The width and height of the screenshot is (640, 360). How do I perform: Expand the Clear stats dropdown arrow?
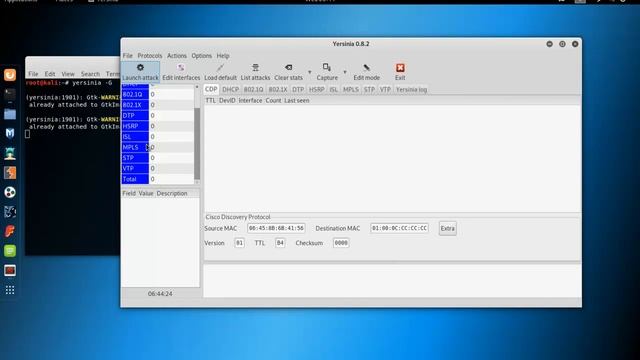pos(309,72)
